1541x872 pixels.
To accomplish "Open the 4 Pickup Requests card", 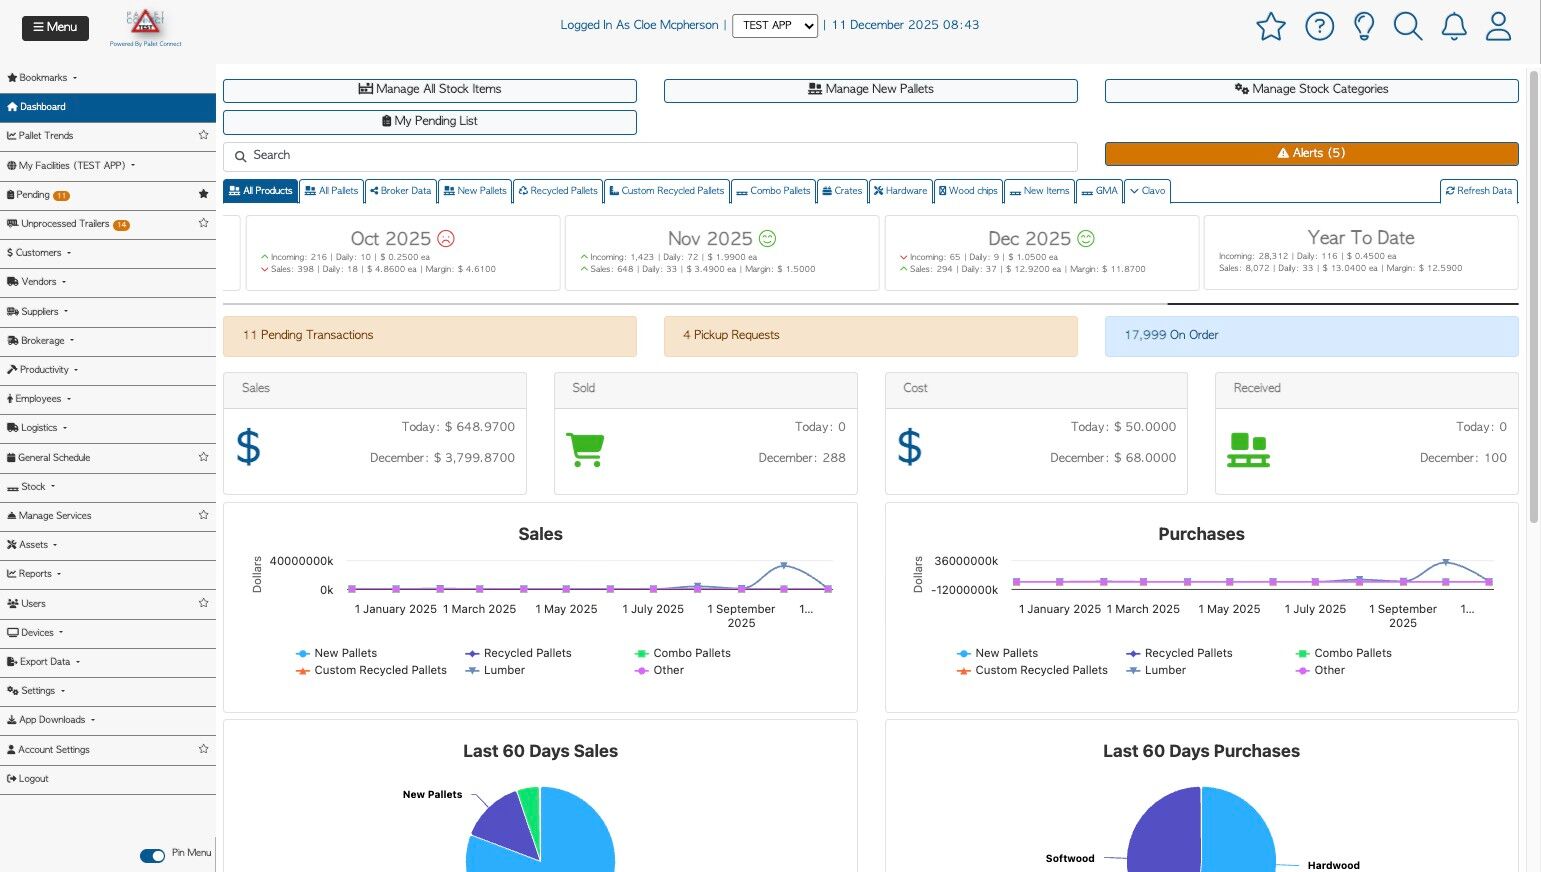I will pyautogui.click(x=871, y=336).
